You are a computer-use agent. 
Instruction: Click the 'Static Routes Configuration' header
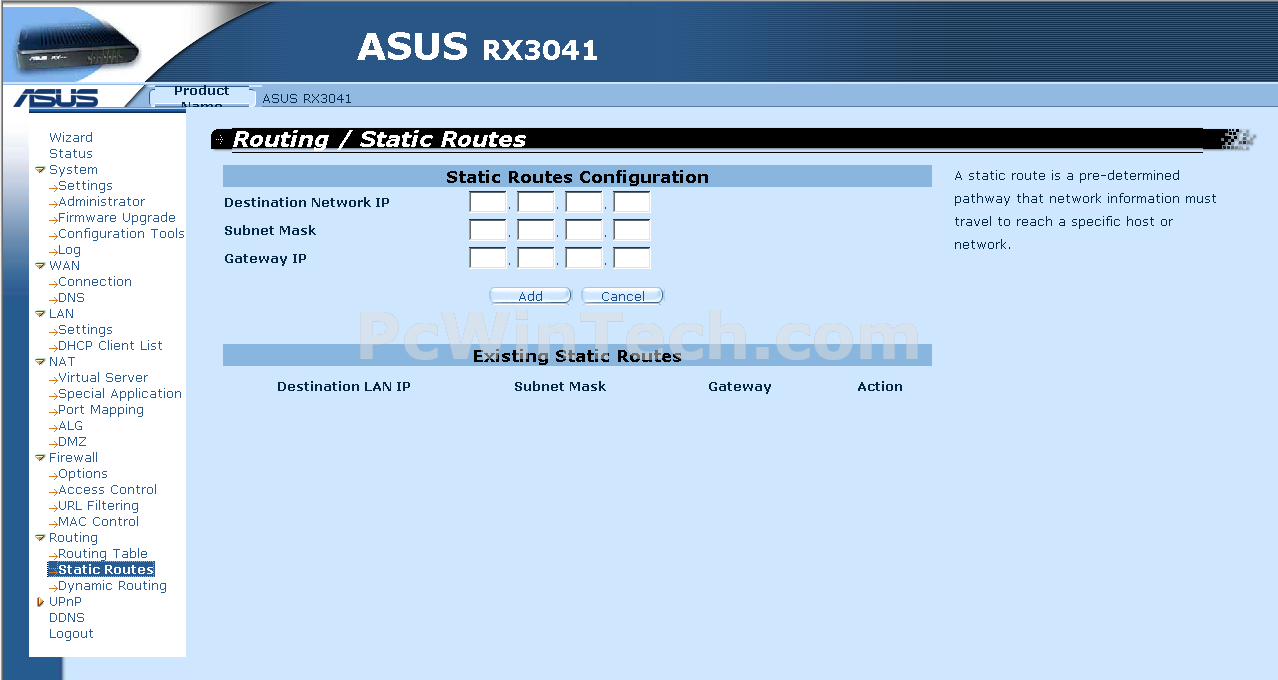pyautogui.click(x=577, y=177)
